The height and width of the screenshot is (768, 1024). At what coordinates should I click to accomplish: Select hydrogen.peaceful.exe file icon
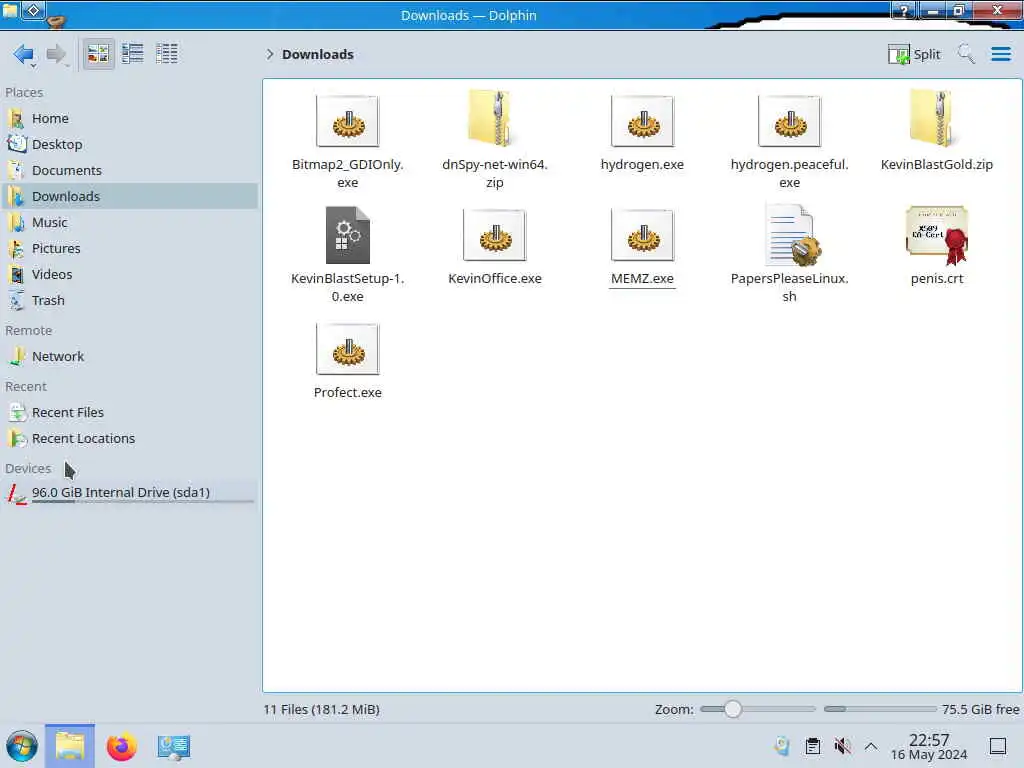[x=790, y=121]
